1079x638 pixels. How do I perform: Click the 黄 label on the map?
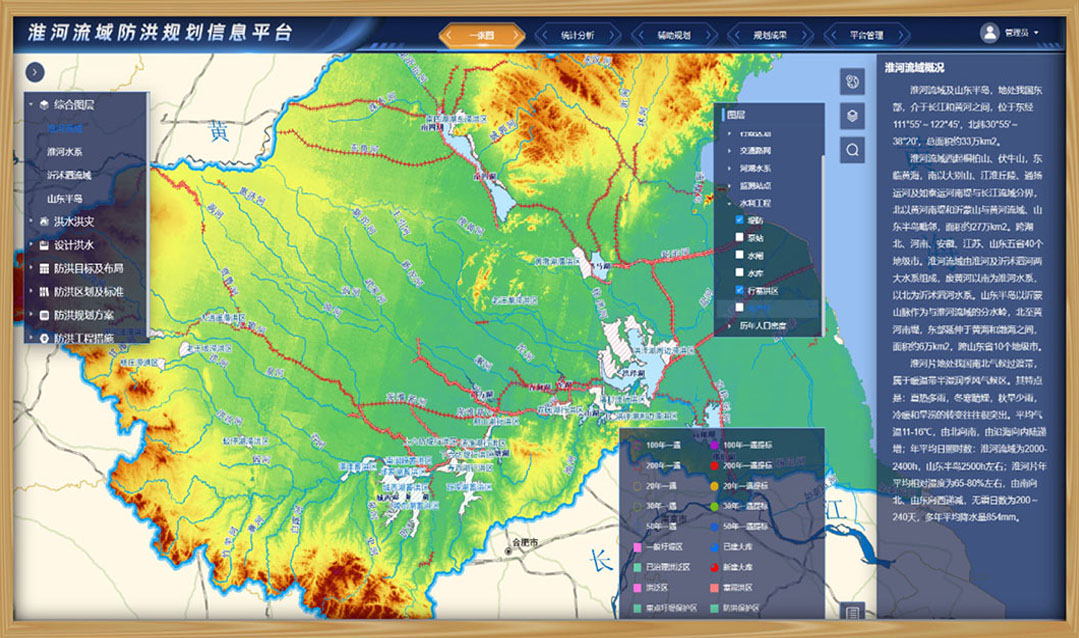pos(219,130)
